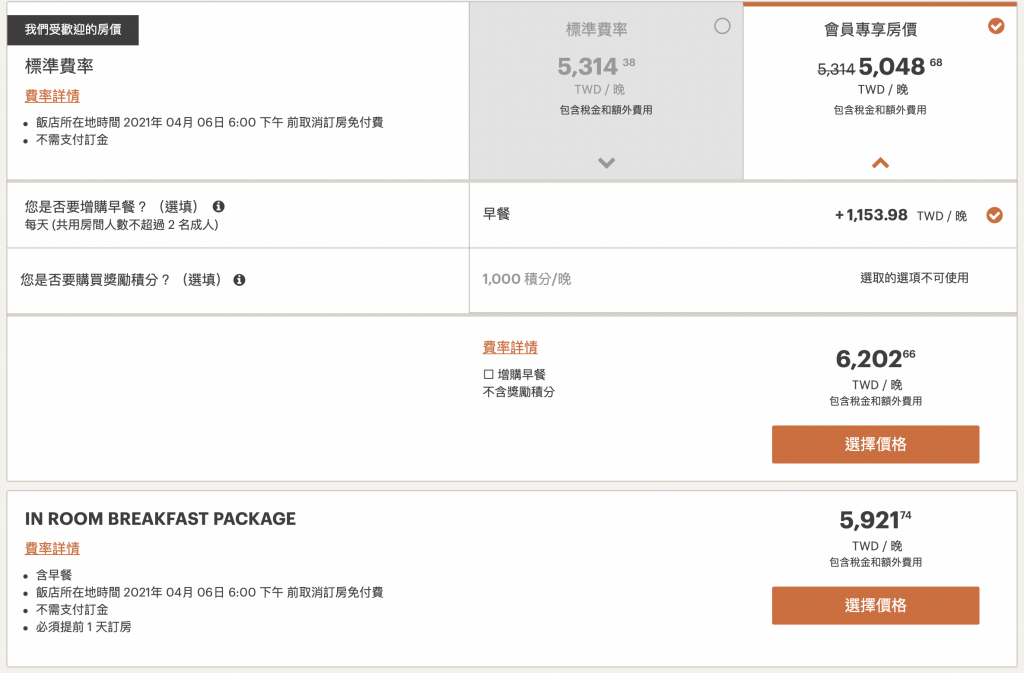Collapse the 會員專享房價 up chevron
This screenshot has height=673, width=1024.
point(880,163)
